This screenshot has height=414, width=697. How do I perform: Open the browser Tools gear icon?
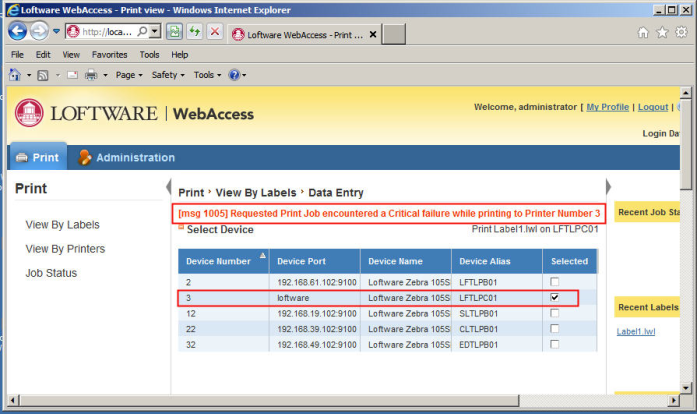click(681, 32)
